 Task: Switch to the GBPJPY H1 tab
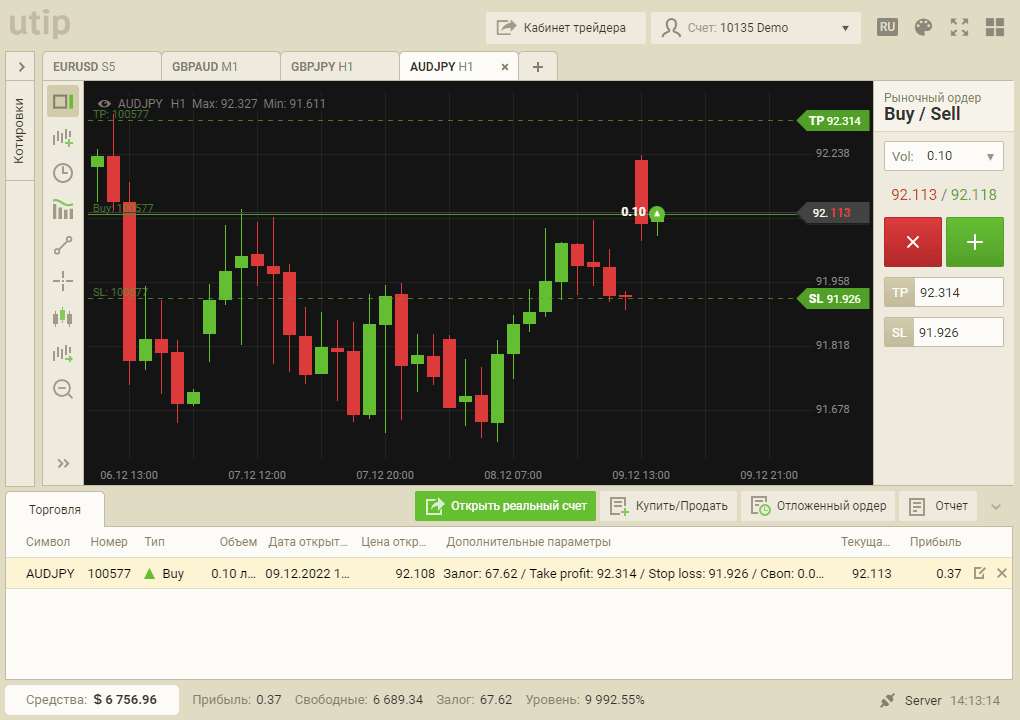tap(340, 66)
